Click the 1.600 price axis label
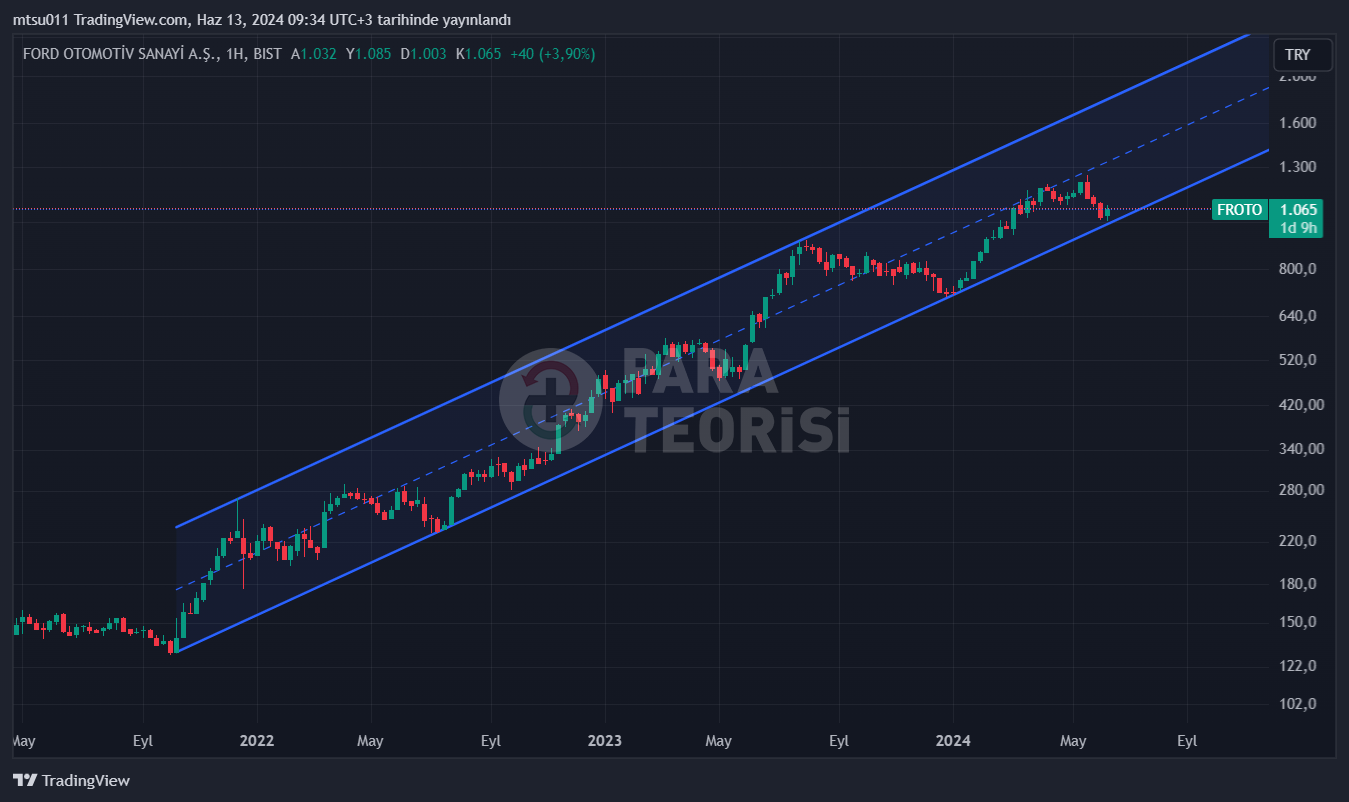Viewport: 1349px width, 802px height. tap(1296, 123)
